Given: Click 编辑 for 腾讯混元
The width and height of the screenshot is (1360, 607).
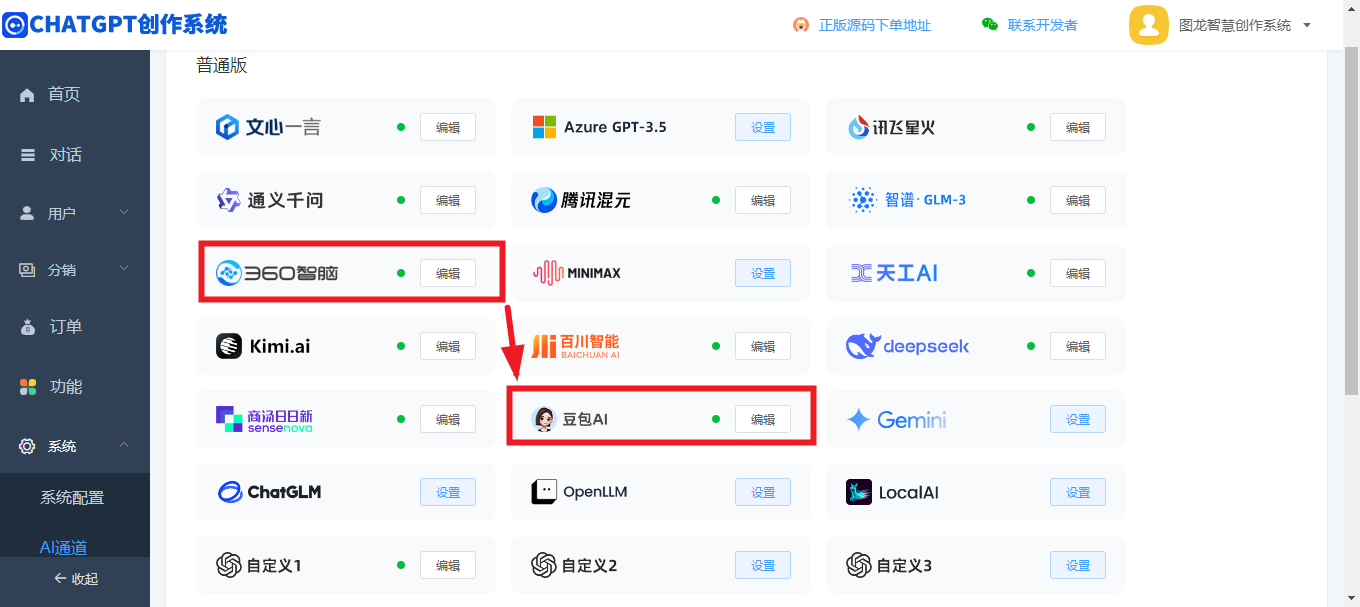Looking at the screenshot, I should 763,200.
